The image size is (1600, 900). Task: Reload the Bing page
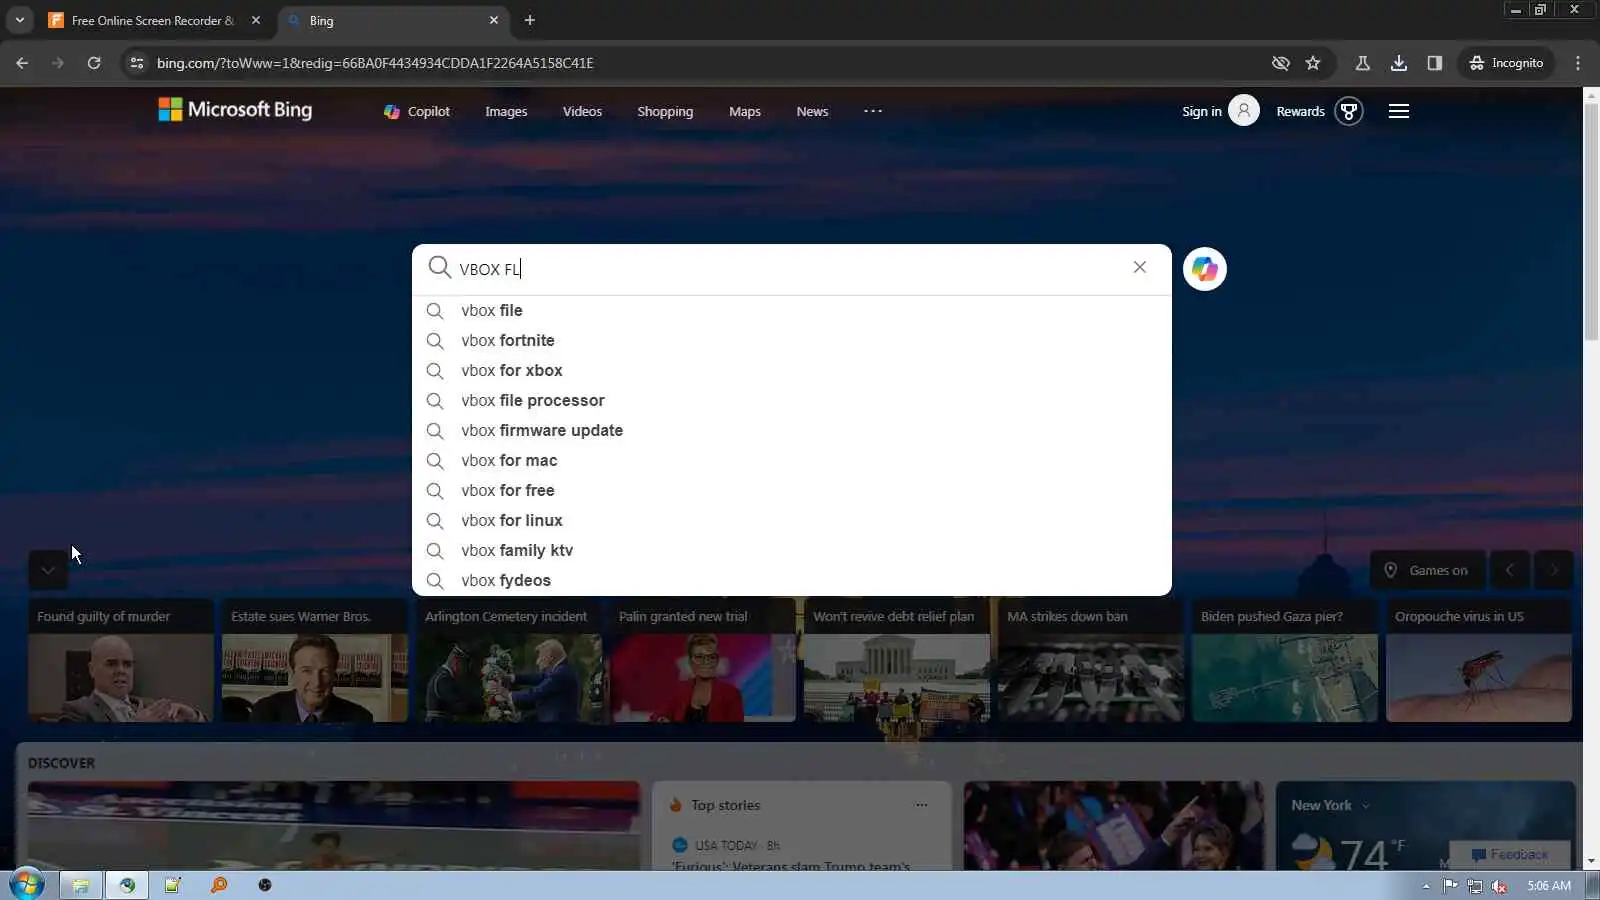tap(94, 63)
